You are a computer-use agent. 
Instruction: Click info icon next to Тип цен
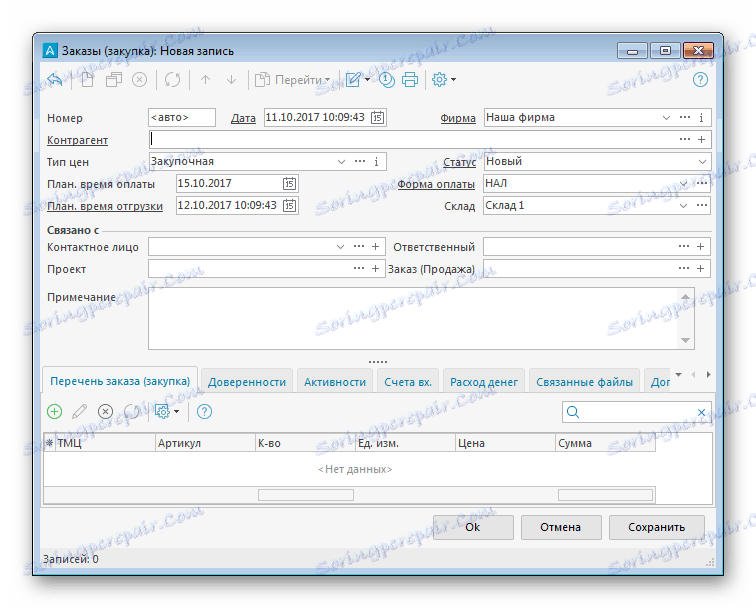coord(376,162)
